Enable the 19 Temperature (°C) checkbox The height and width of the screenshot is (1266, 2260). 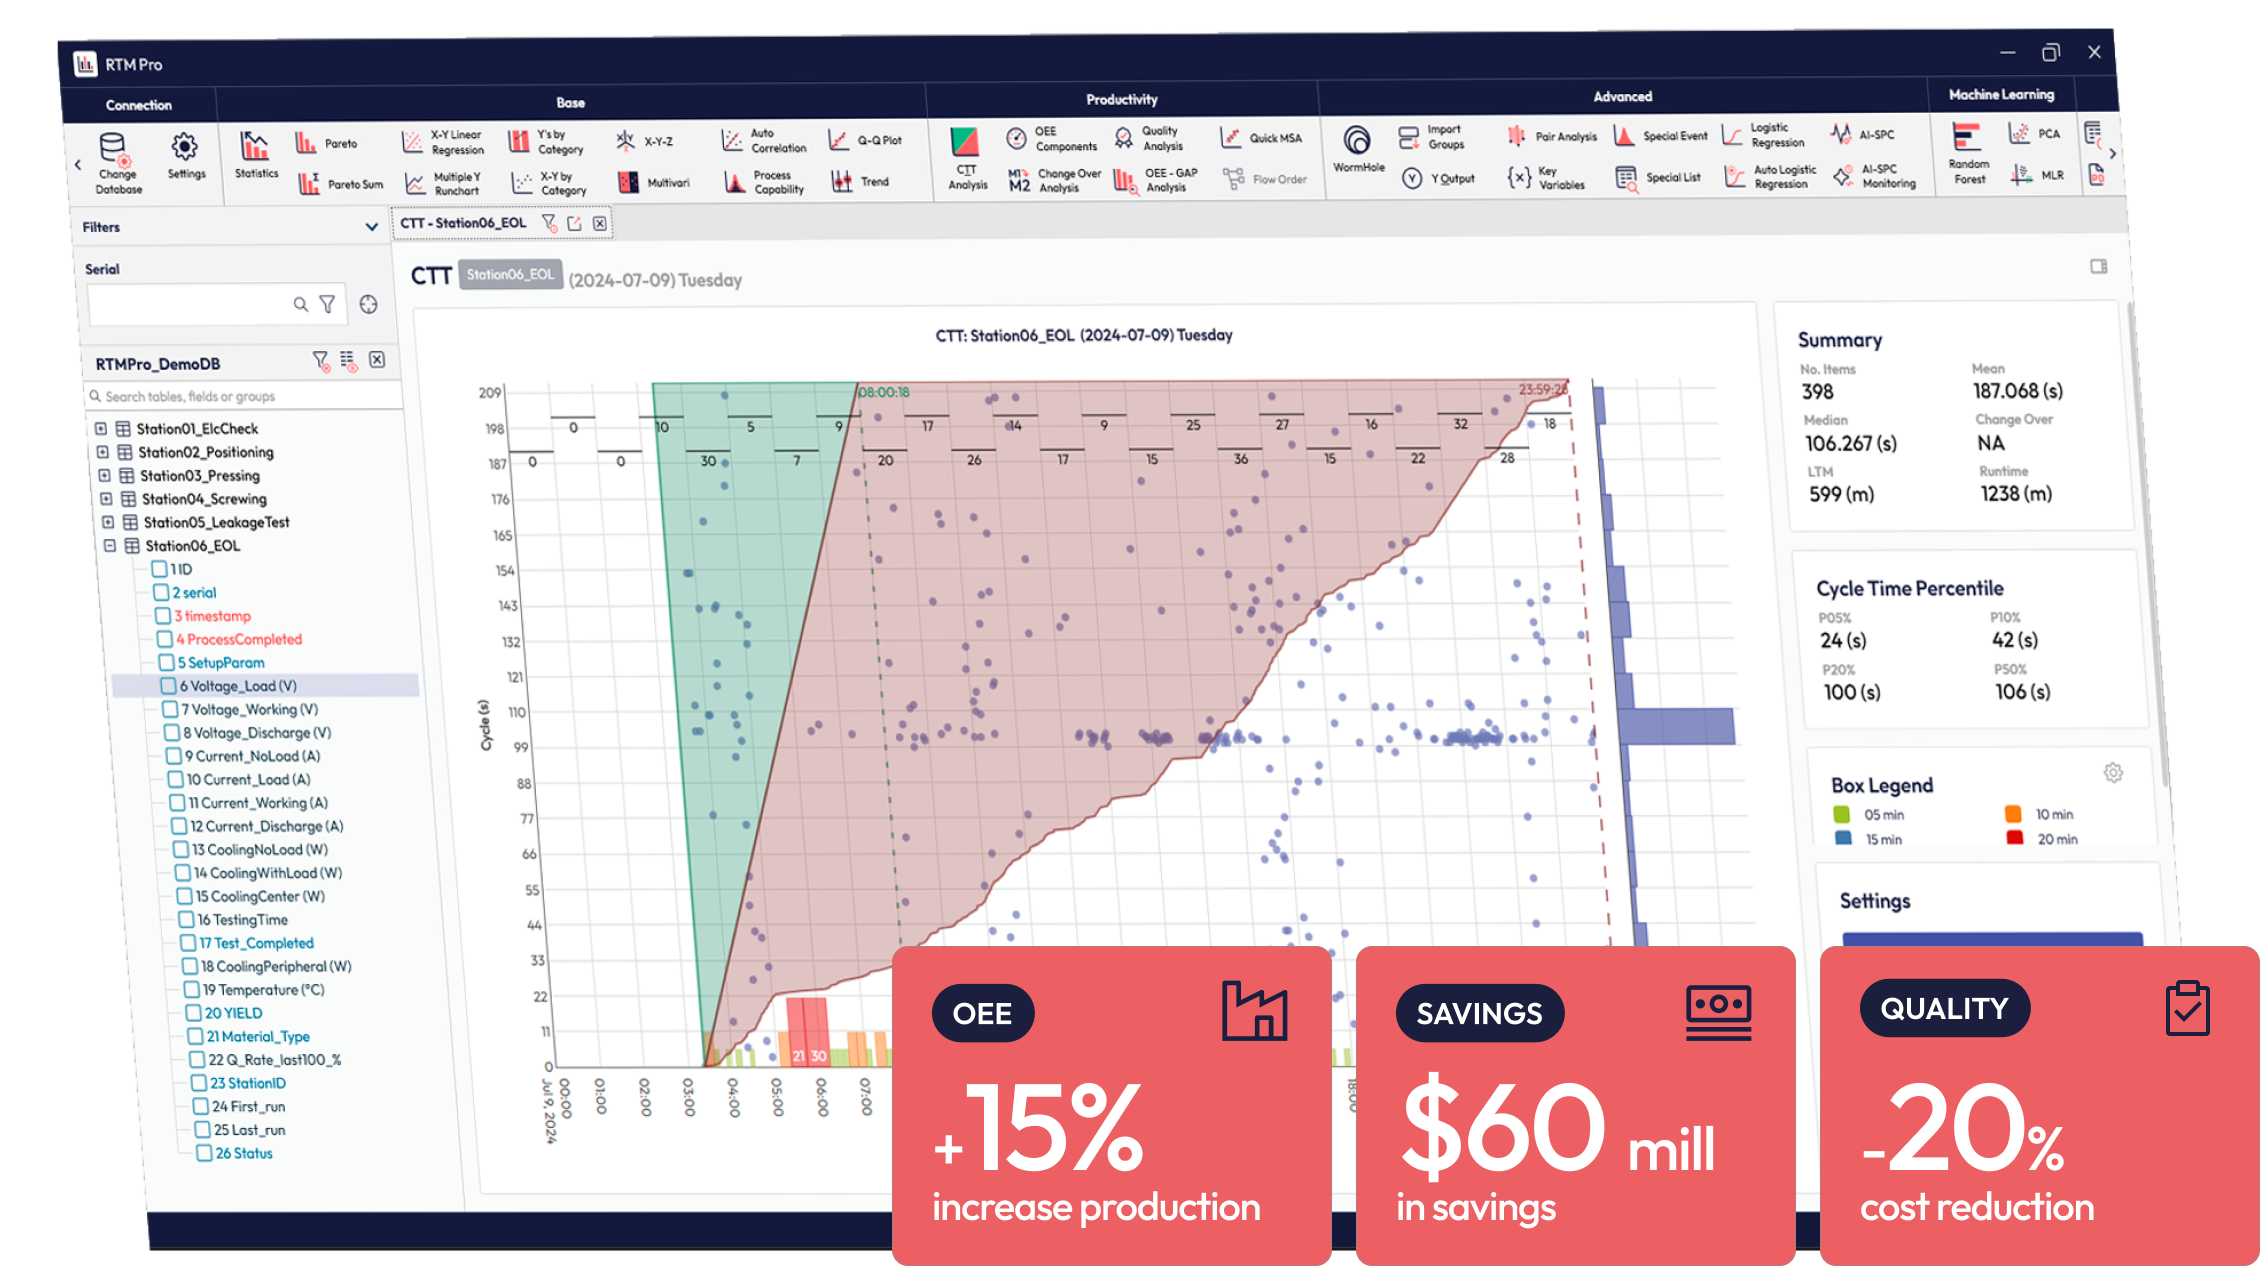(x=192, y=990)
